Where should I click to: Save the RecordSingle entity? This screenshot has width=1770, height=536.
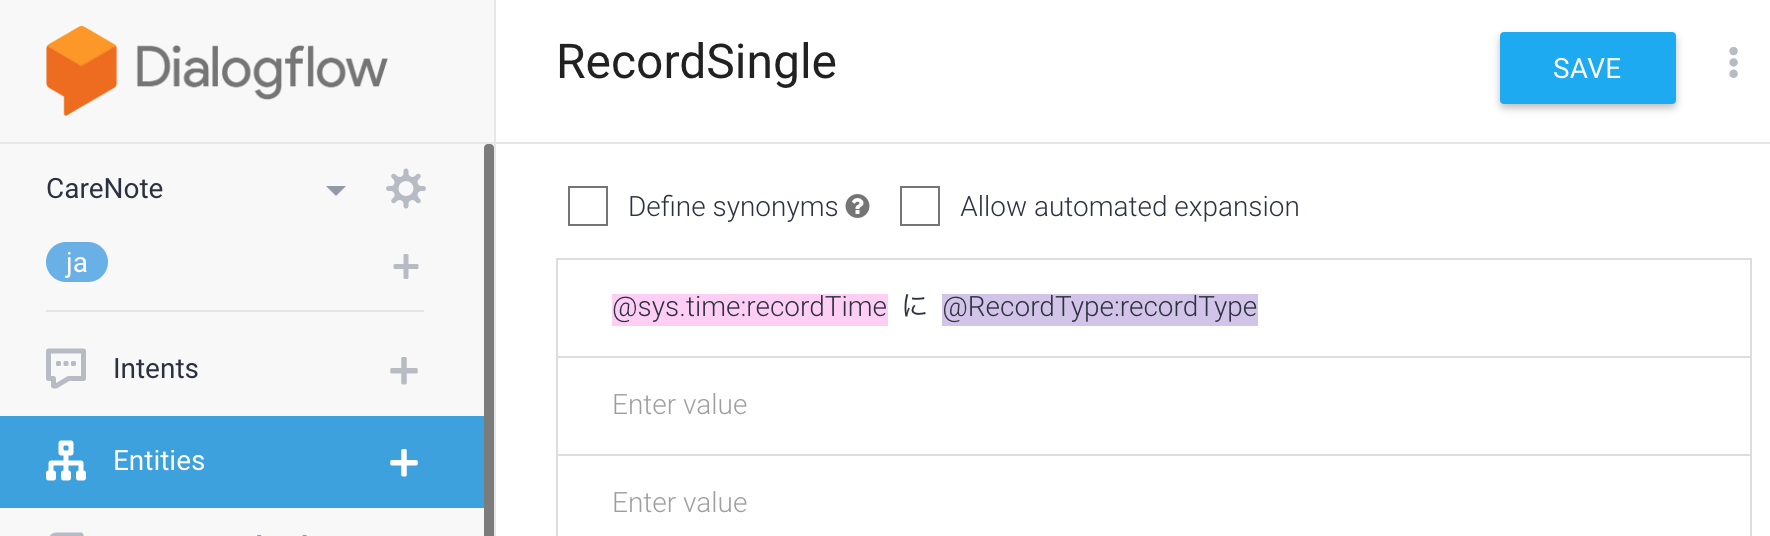(1587, 68)
